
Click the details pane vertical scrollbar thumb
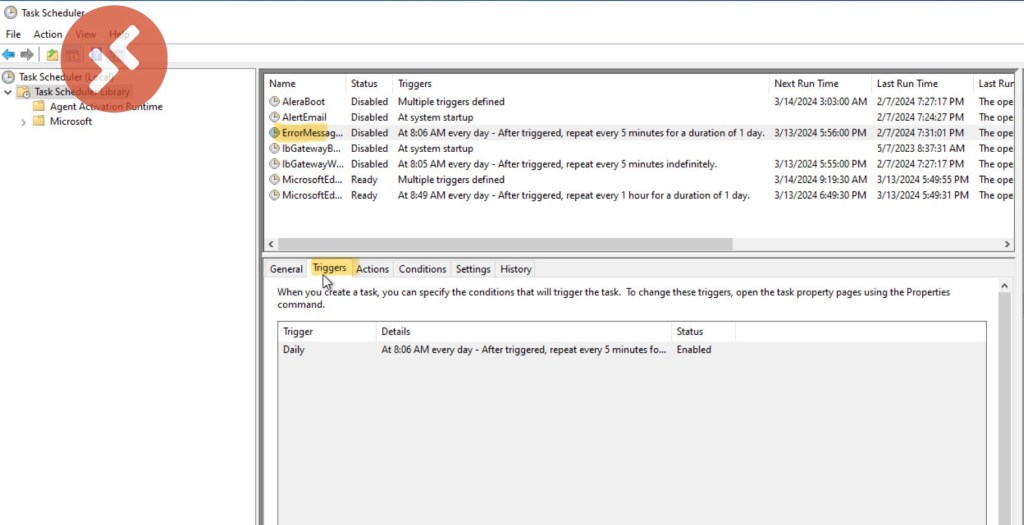pos(1004,408)
